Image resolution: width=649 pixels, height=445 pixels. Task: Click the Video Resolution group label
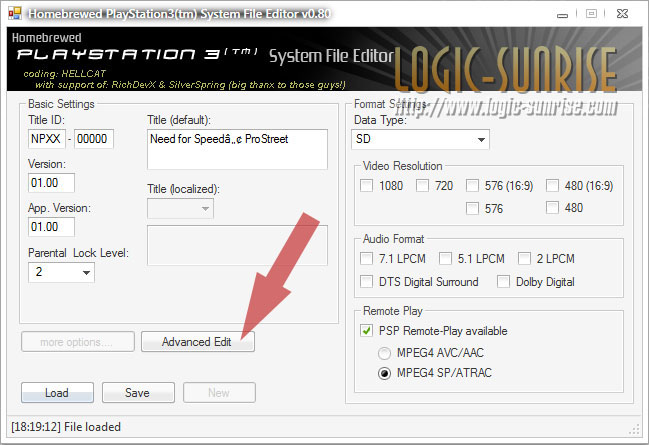[403, 166]
